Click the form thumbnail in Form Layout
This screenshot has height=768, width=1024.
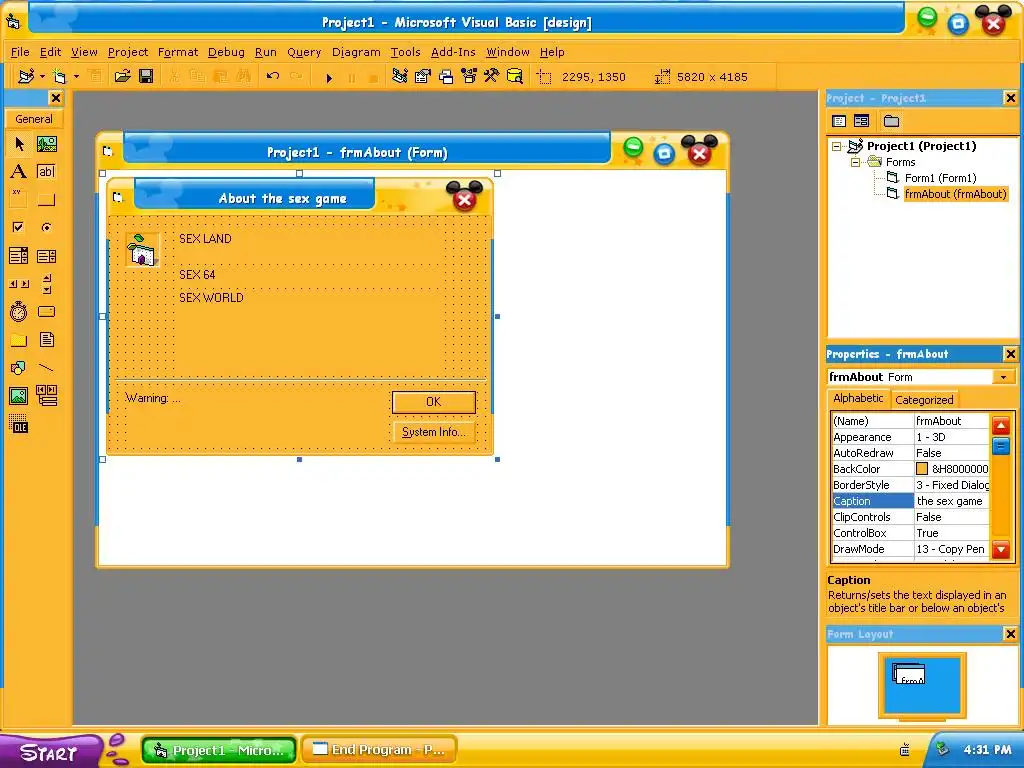[908, 674]
